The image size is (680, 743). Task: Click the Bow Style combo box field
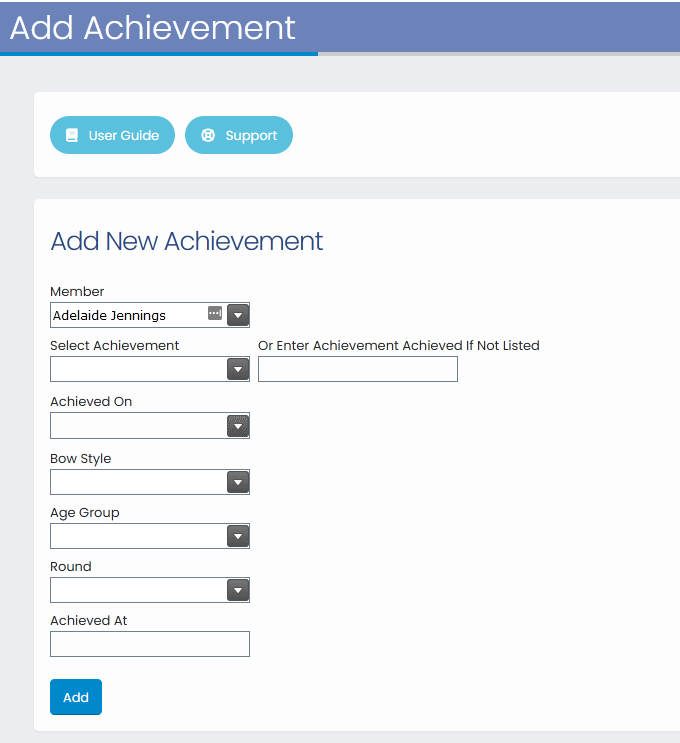(x=139, y=482)
